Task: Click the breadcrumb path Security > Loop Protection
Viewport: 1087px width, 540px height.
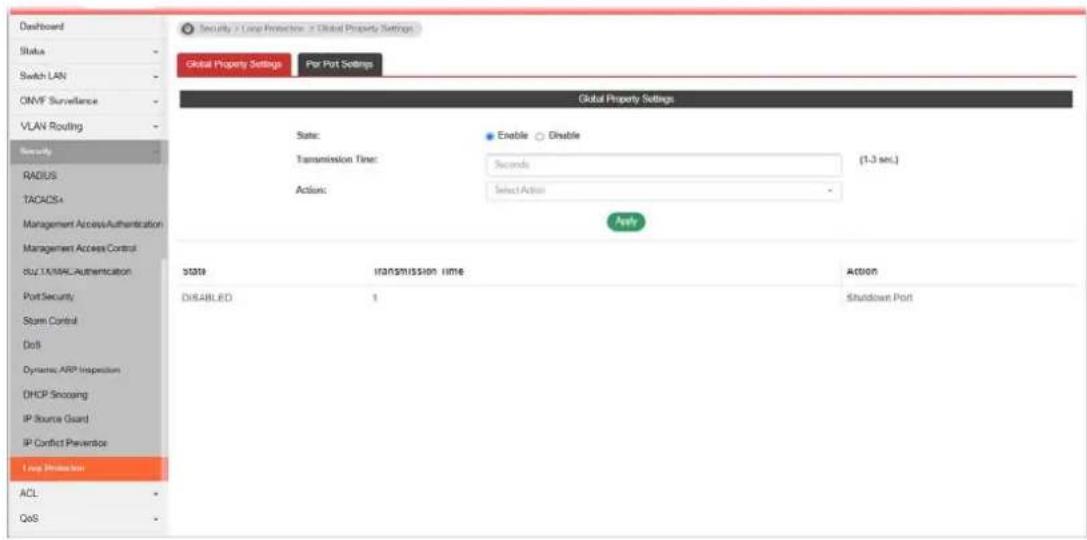Action: (x=252, y=29)
